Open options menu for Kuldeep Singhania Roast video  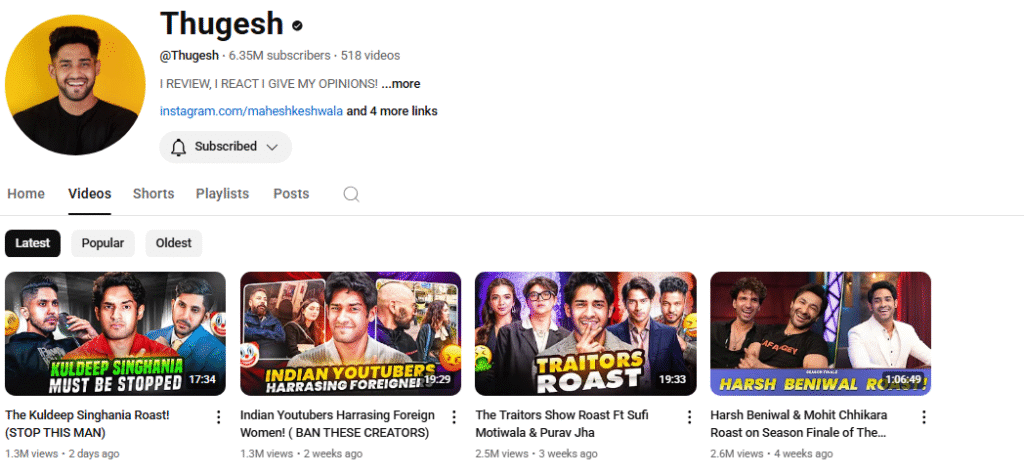coord(219,417)
